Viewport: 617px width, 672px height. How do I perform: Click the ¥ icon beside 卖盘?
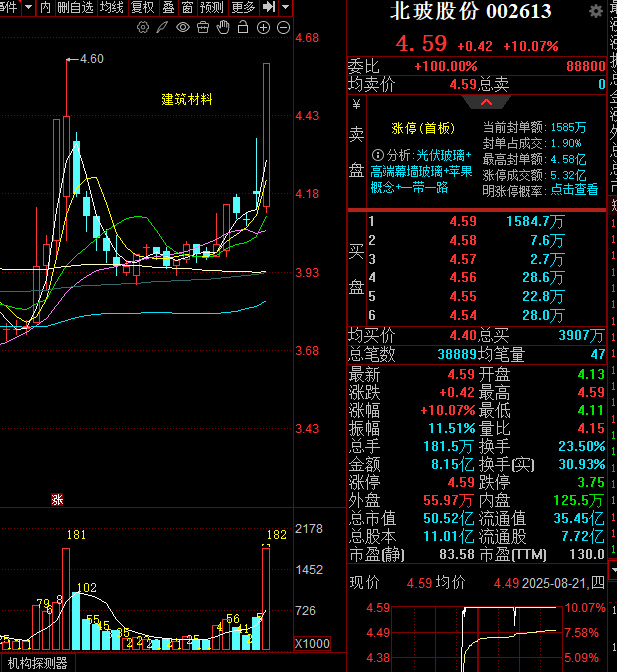pyautogui.click(x=356, y=104)
